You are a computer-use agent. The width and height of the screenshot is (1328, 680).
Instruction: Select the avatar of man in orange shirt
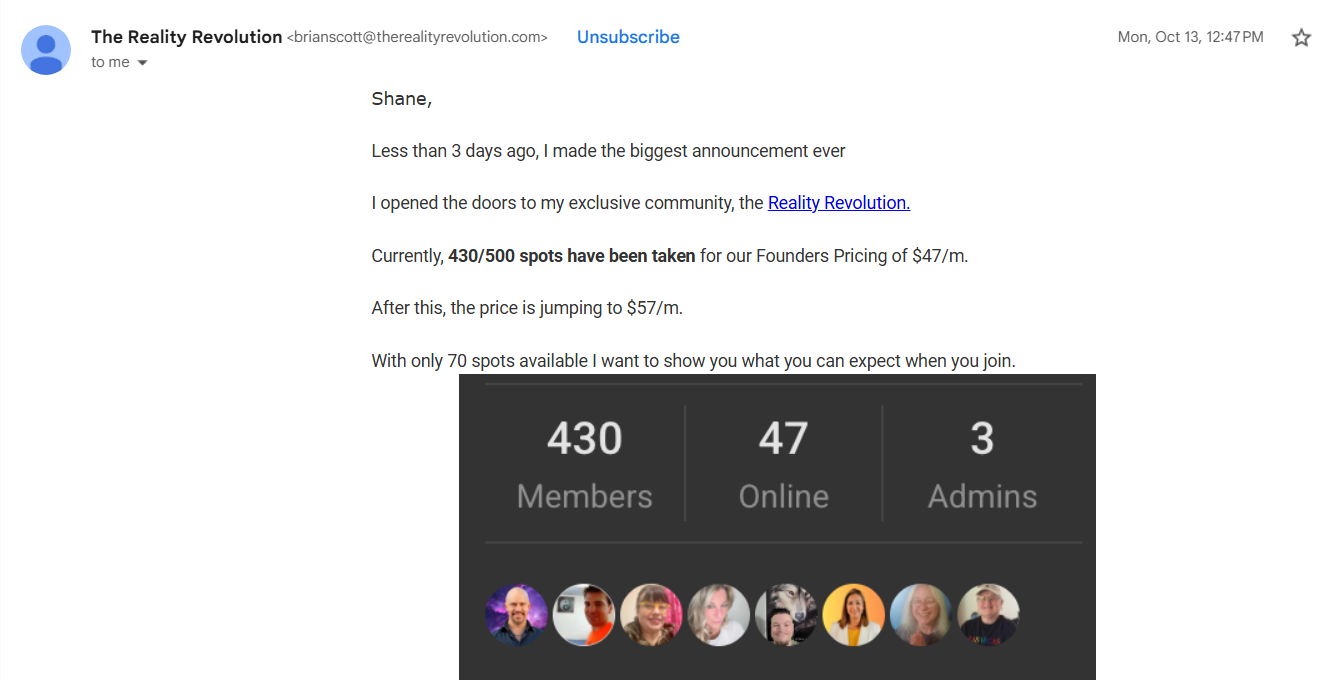584,615
